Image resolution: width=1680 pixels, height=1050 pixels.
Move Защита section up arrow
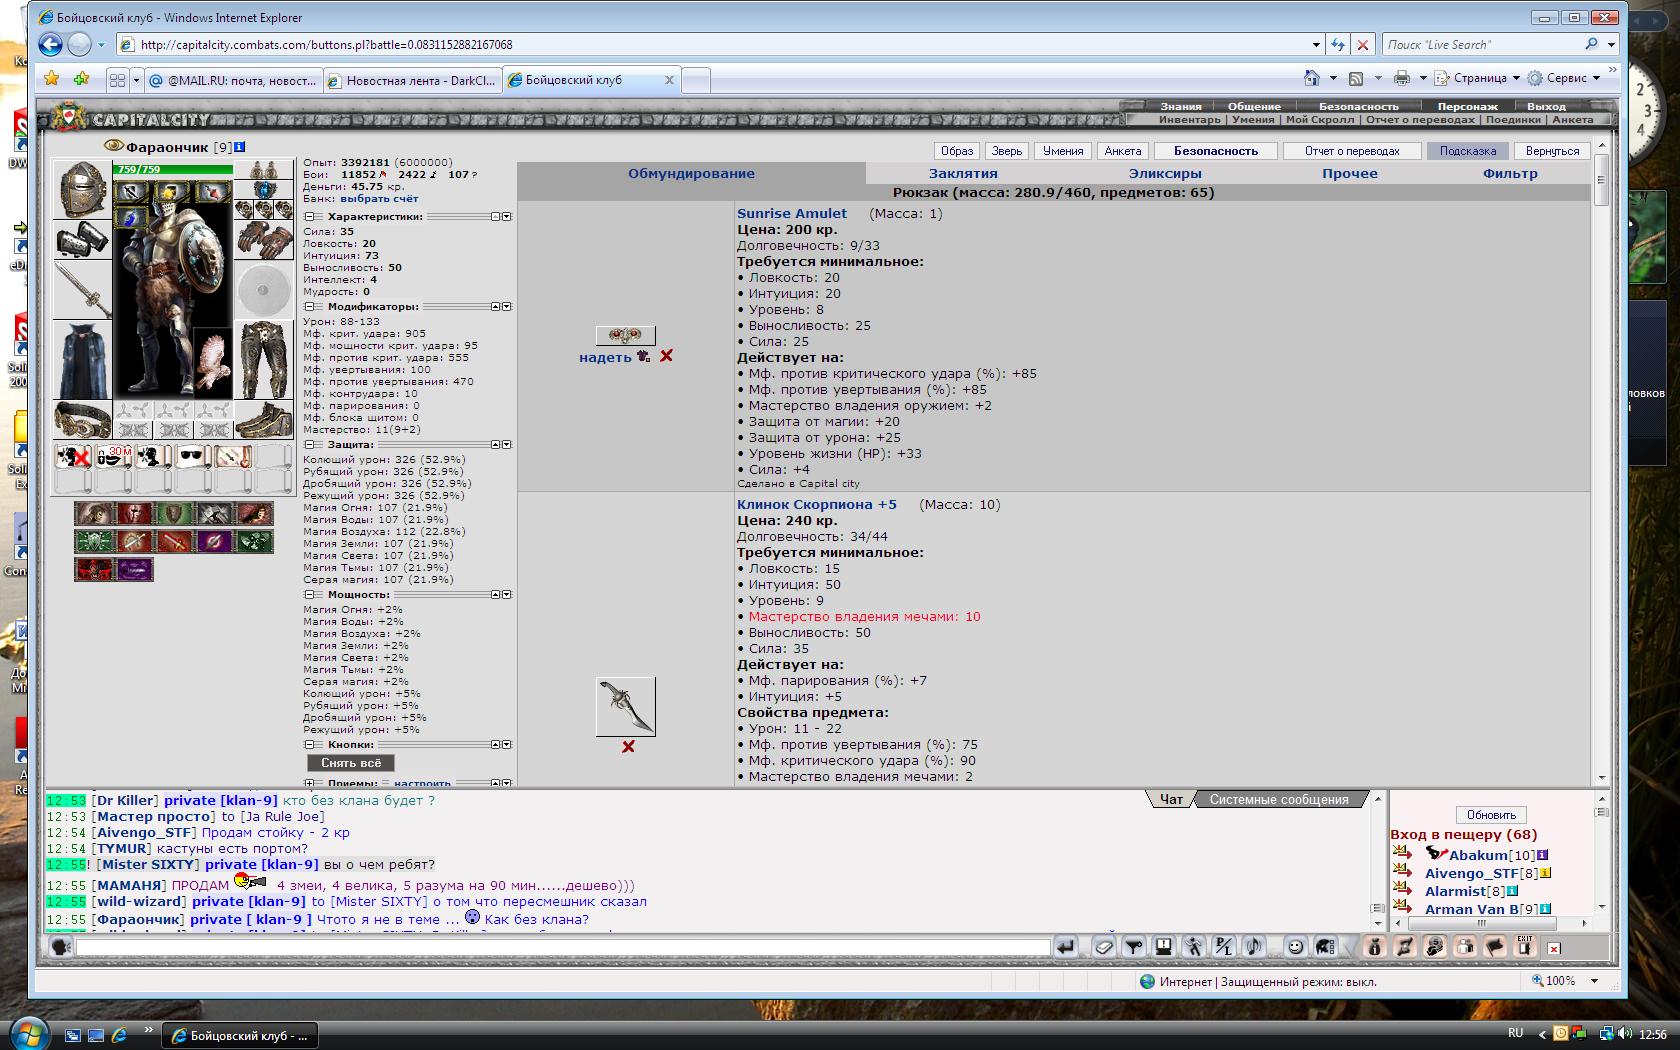point(495,445)
